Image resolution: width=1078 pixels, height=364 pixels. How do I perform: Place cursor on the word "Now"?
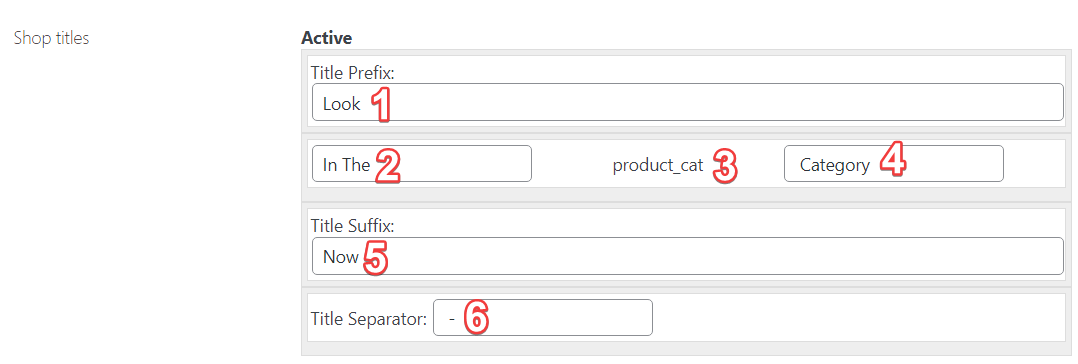pos(341,257)
